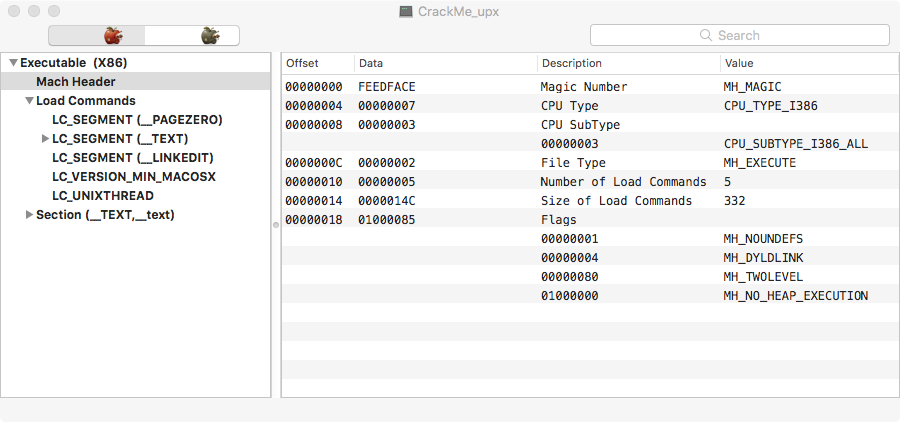Select LC_SEGMENT (__PAGEZERO) in sidebar
900x422 pixels.
coord(137,120)
